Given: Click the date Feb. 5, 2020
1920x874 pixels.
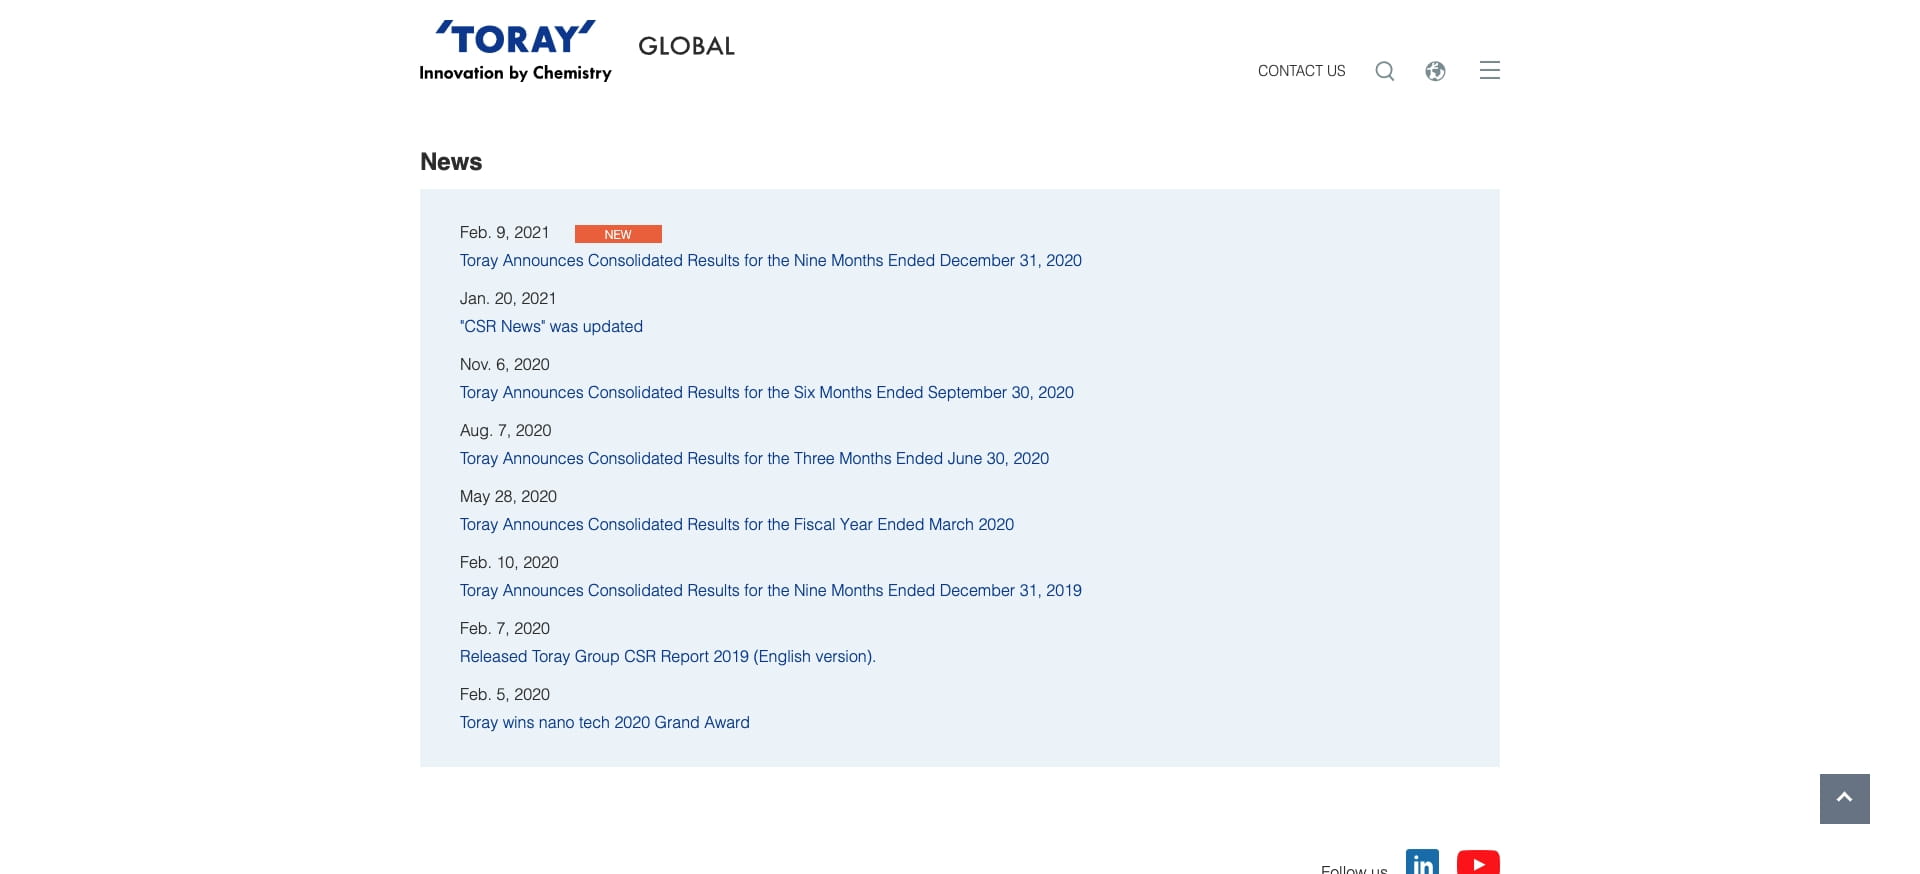Looking at the screenshot, I should click(x=505, y=694).
